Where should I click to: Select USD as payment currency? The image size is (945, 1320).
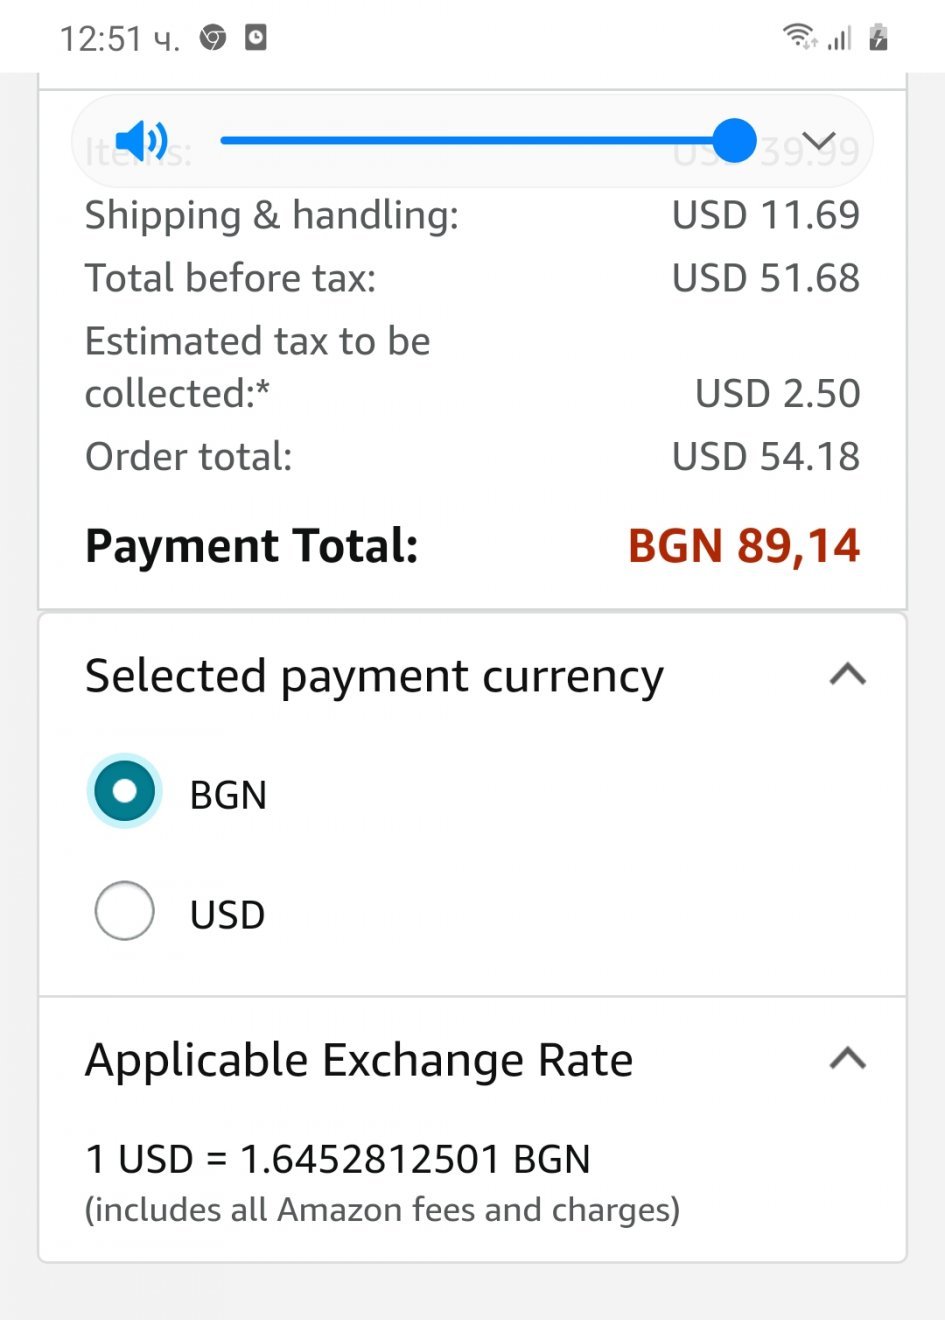point(125,910)
